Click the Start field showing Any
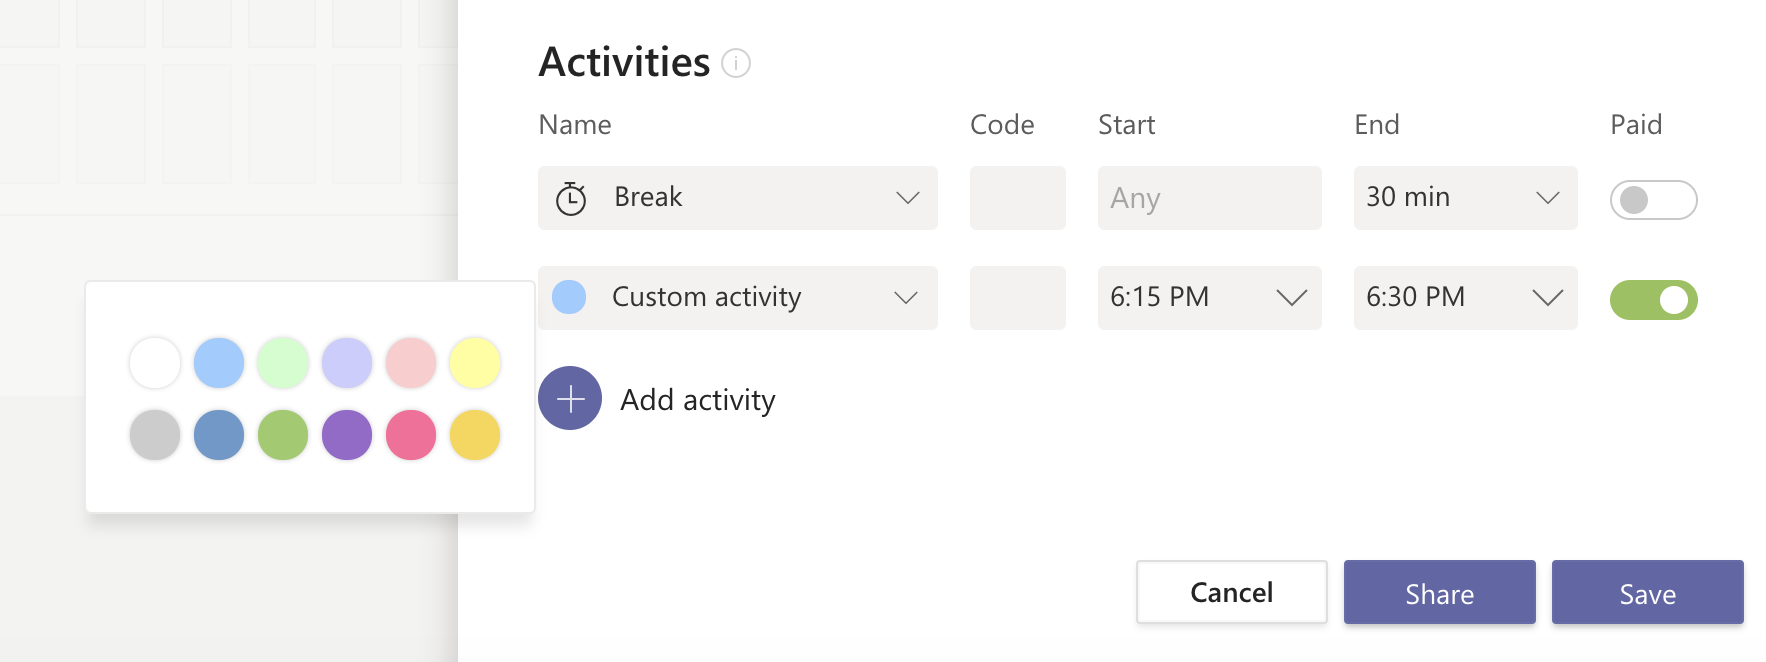 (x=1210, y=198)
